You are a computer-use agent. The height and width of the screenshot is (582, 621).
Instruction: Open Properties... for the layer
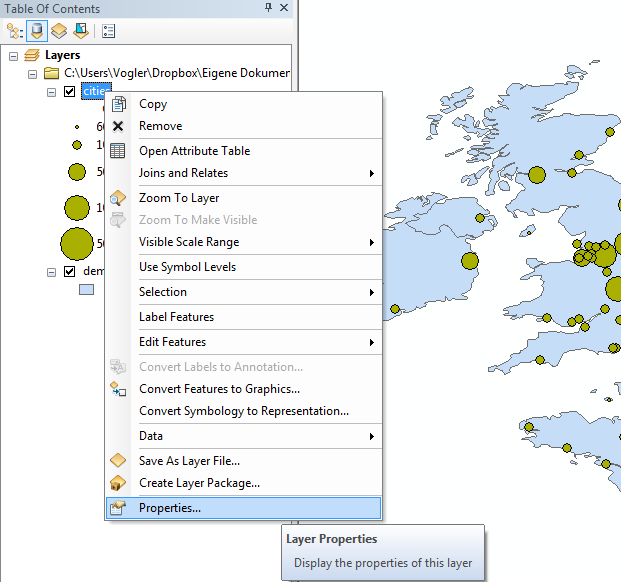[244, 508]
